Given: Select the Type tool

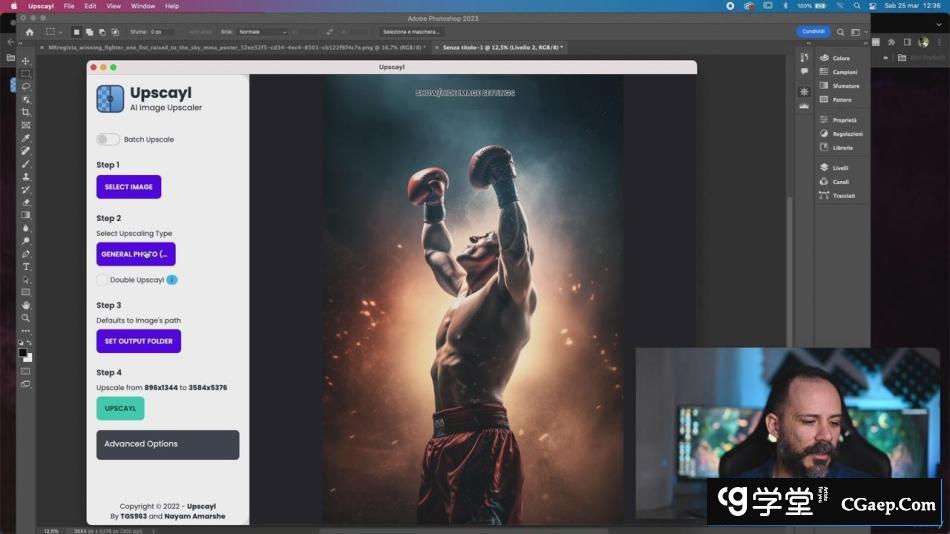Looking at the screenshot, I should [x=26, y=267].
